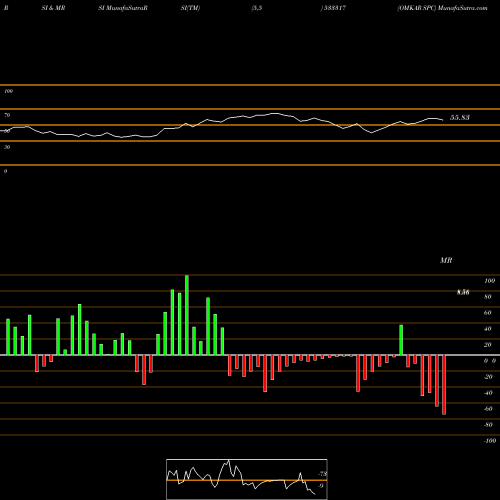Screen dimensions: 500x500
Task: Click the tallest green histogram bar
Action: pos(187,315)
